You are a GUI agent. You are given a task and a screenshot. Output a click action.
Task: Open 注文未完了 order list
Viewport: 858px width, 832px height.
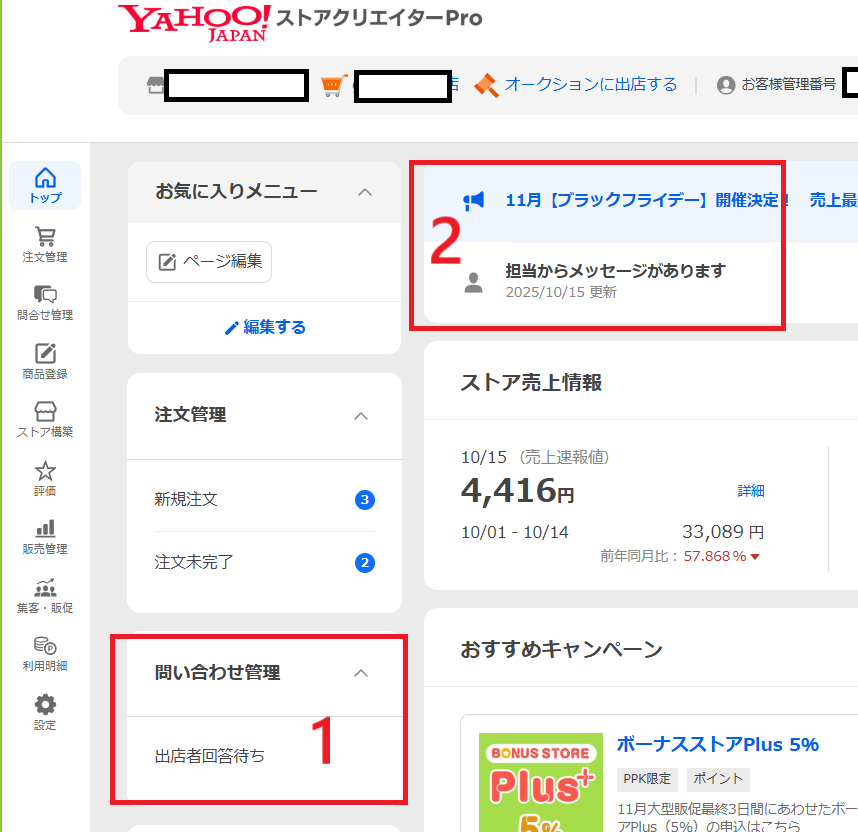click(194, 562)
